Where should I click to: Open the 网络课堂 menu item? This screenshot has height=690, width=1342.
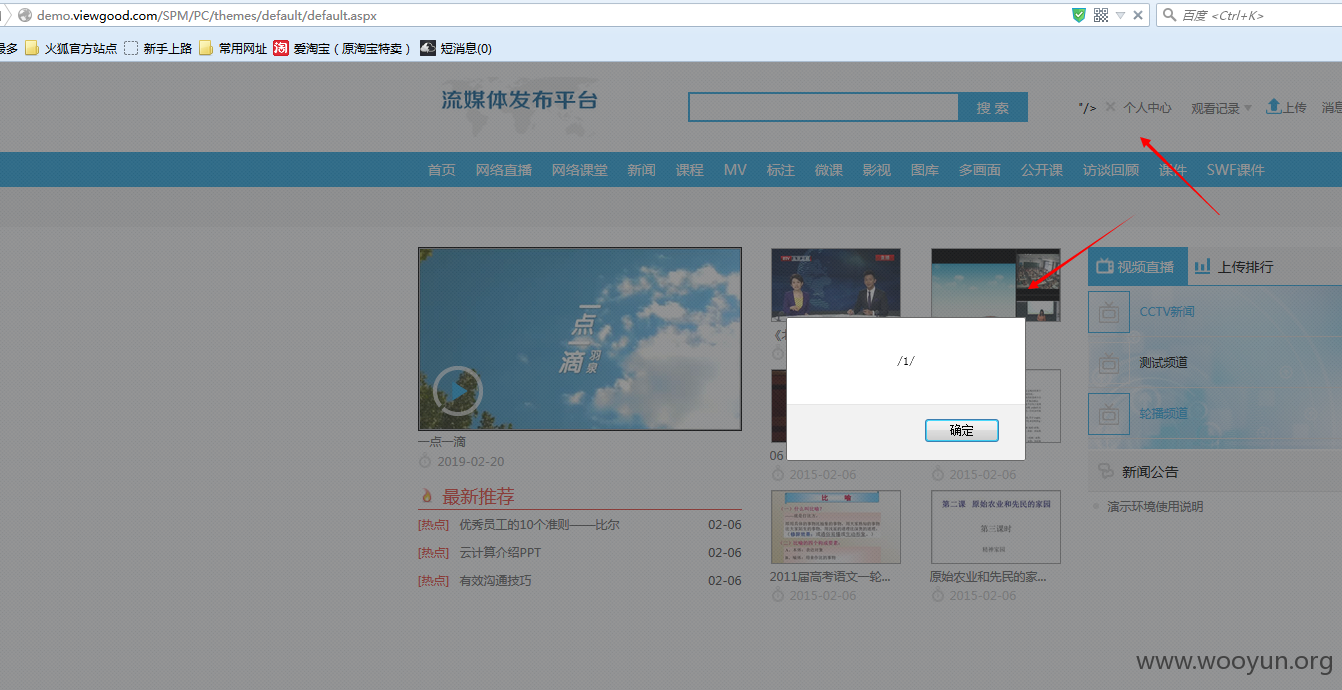pyautogui.click(x=580, y=170)
